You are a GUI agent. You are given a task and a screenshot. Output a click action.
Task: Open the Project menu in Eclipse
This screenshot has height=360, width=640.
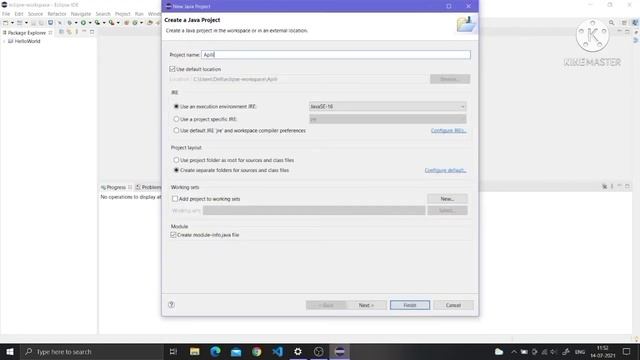(122, 14)
